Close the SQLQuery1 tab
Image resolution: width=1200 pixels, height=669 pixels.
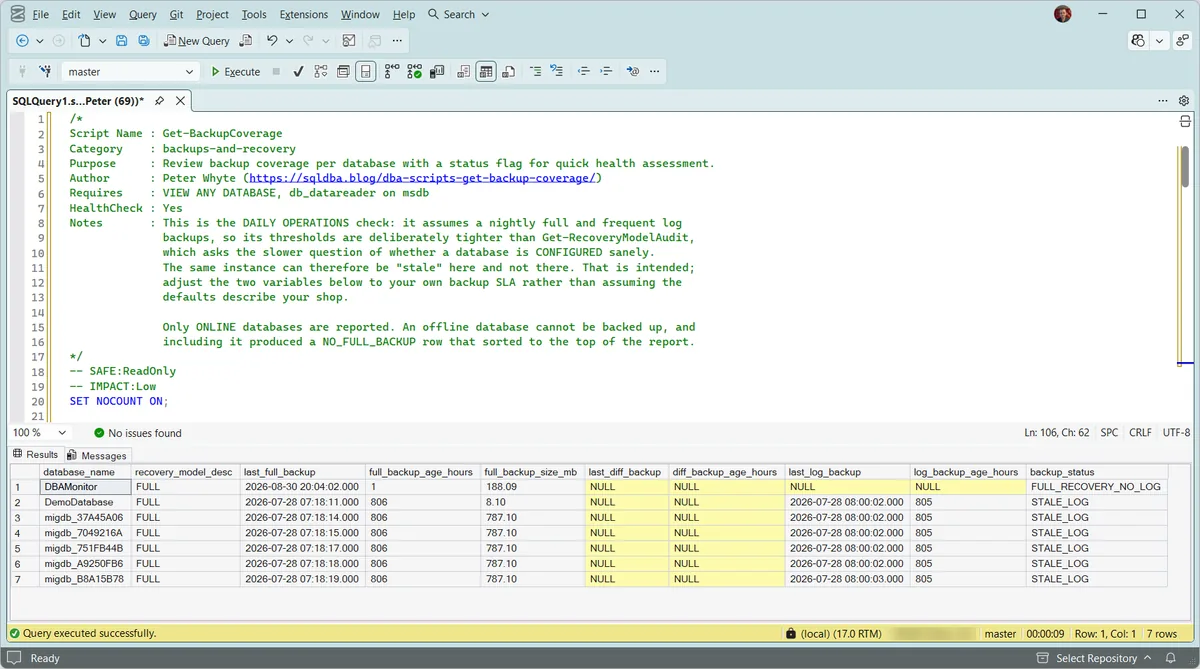(181, 101)
